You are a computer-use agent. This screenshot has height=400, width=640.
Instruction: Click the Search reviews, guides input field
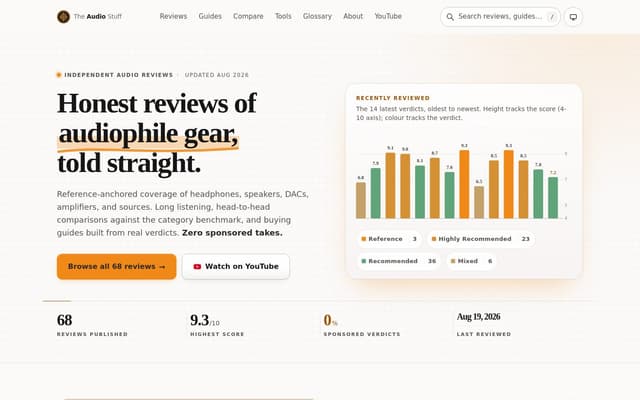click(500, 17)
